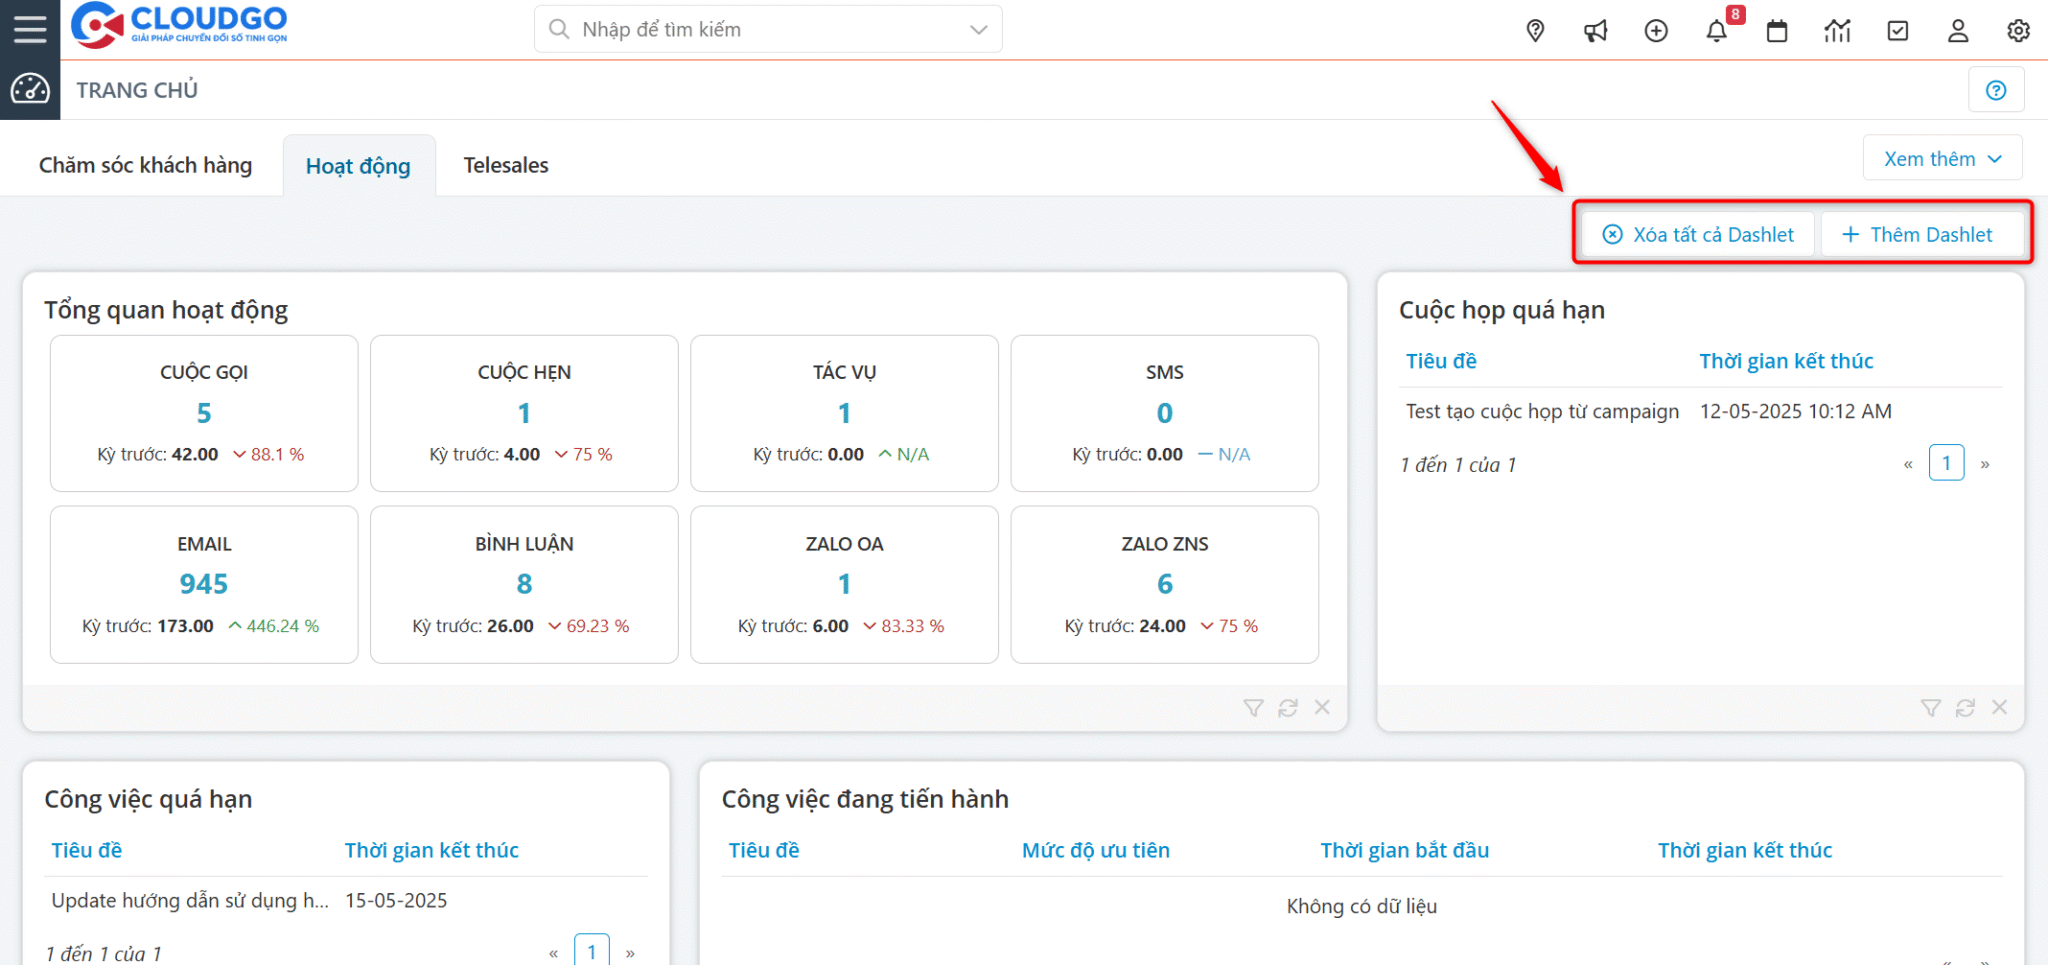Remove the Tổng quan hoạt động dashlet
The height and width of the screenshot is (965, 2048).
pyautogui.click(x=1322, y=707)
